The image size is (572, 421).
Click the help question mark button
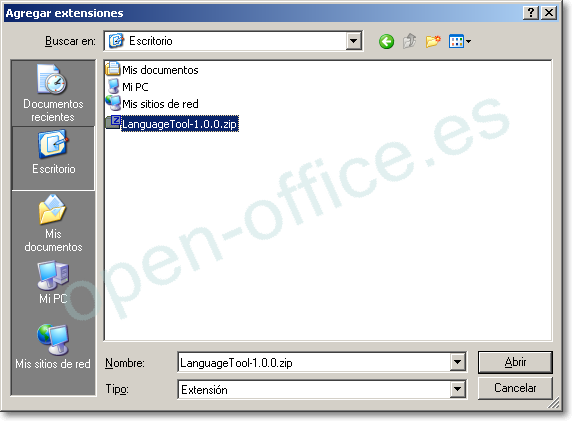(x=531, y=13)
